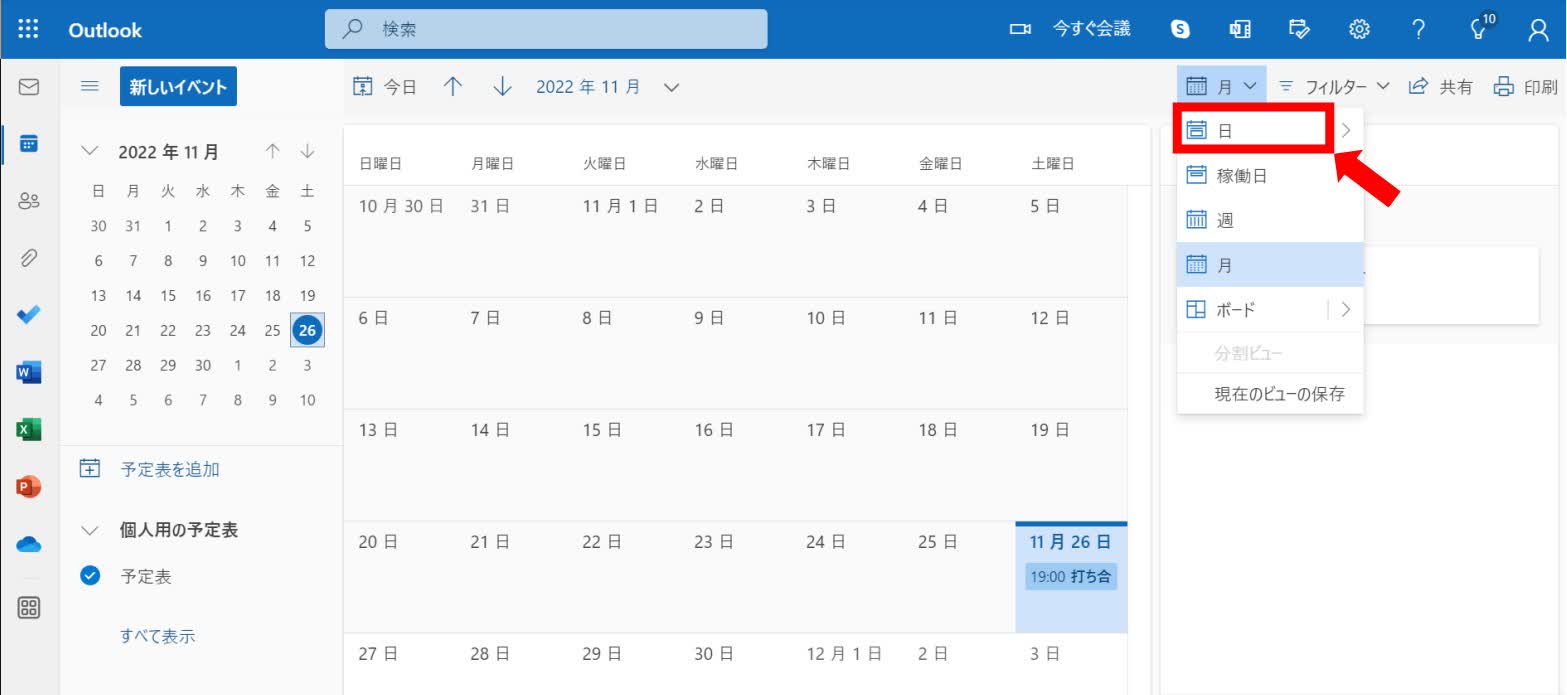Image resolution: width=1567 pixels, height=695 pixels.
Task: Open OneDrive cloud icon
Action: point(29,544)
